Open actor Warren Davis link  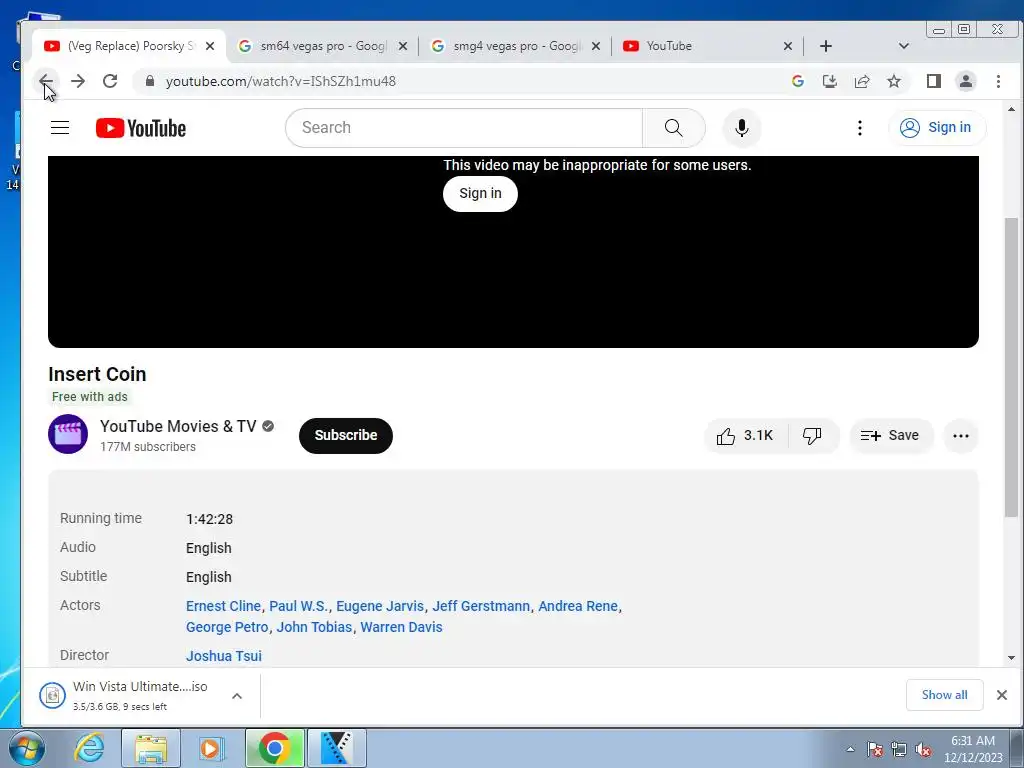coord(402,627)
